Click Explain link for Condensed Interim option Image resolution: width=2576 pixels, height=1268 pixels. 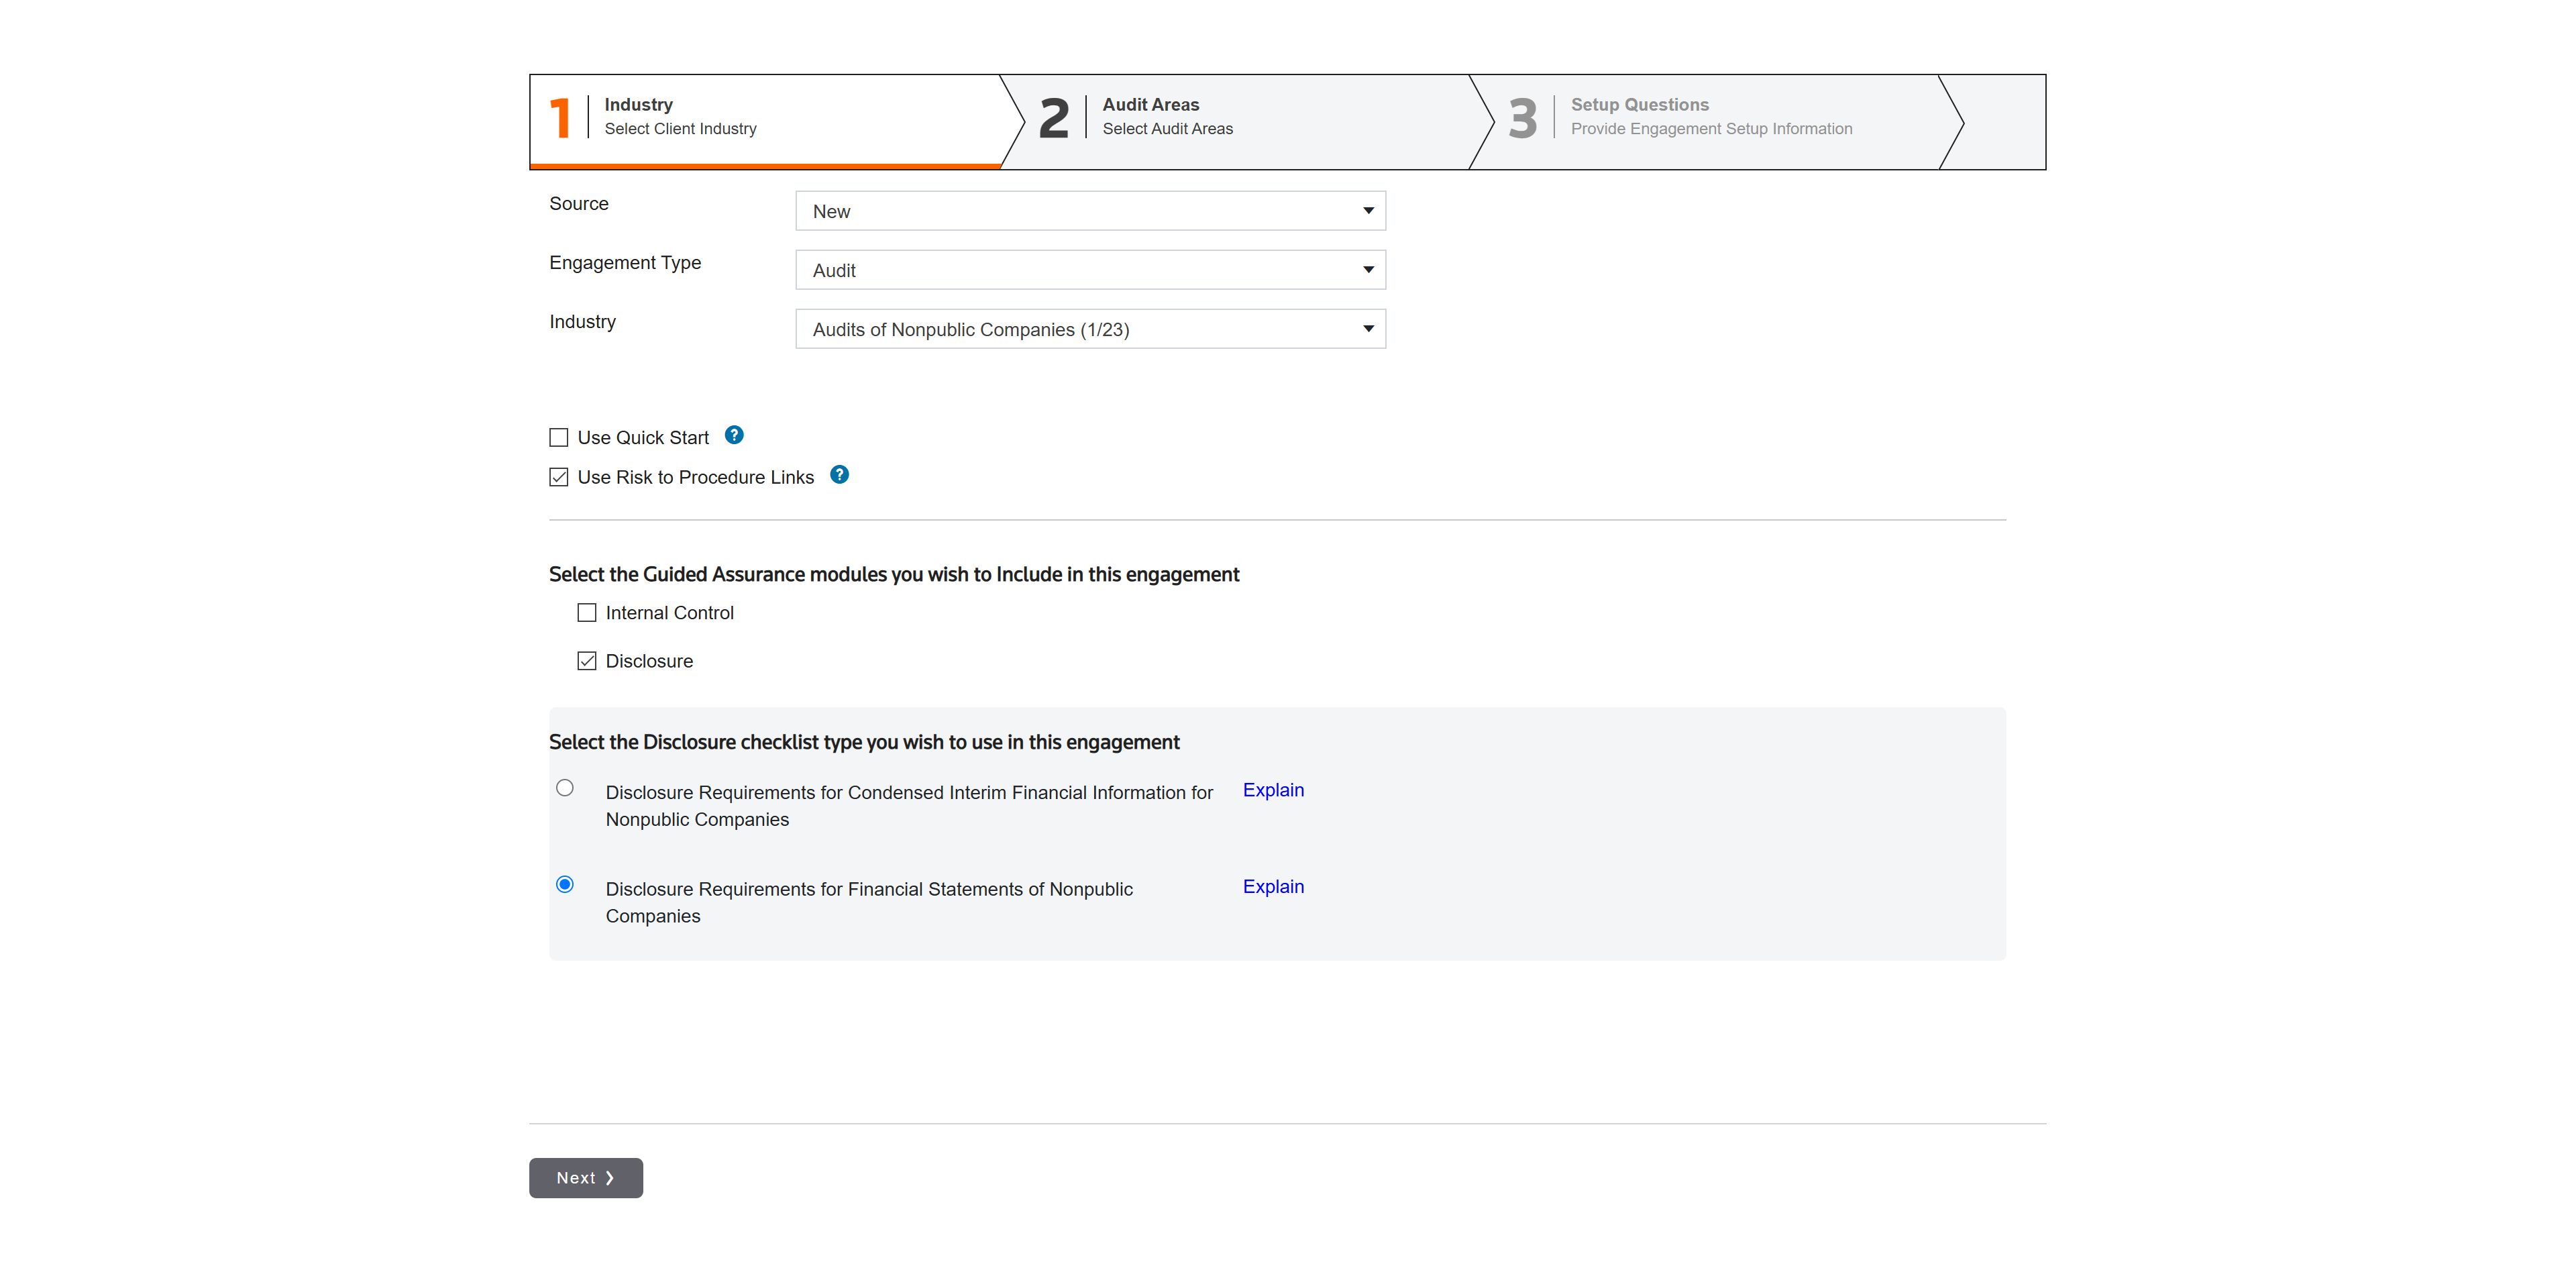[x=1273, y=790]
